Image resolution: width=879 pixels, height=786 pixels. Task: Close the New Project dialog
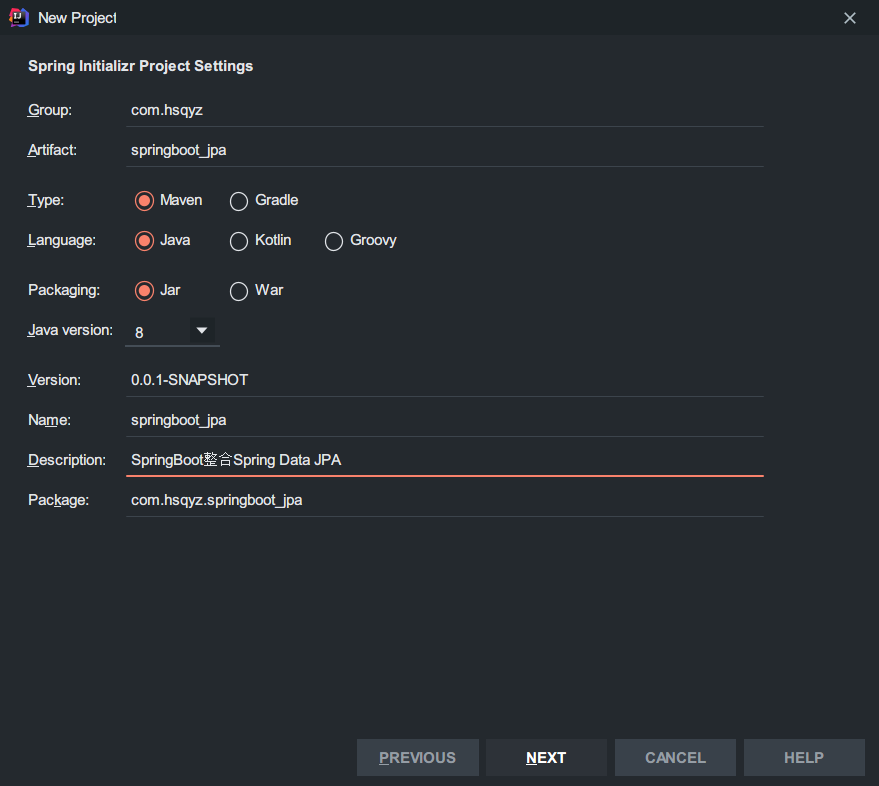pyautogui.click(x=849, y=18)
